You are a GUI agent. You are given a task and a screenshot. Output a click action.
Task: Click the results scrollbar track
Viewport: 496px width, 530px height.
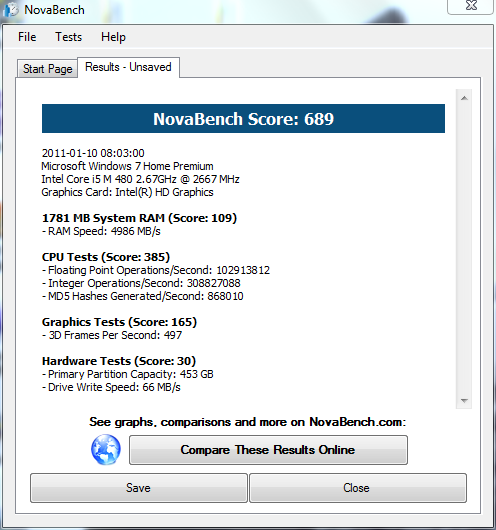(x=464, y=249)
